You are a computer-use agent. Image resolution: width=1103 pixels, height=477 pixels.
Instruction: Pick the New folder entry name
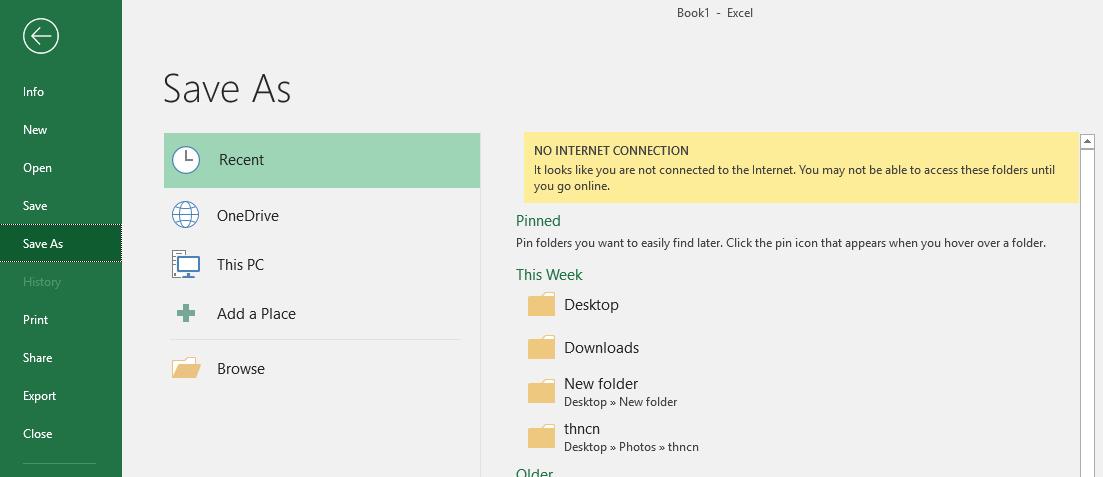click(x=601, y=383)
